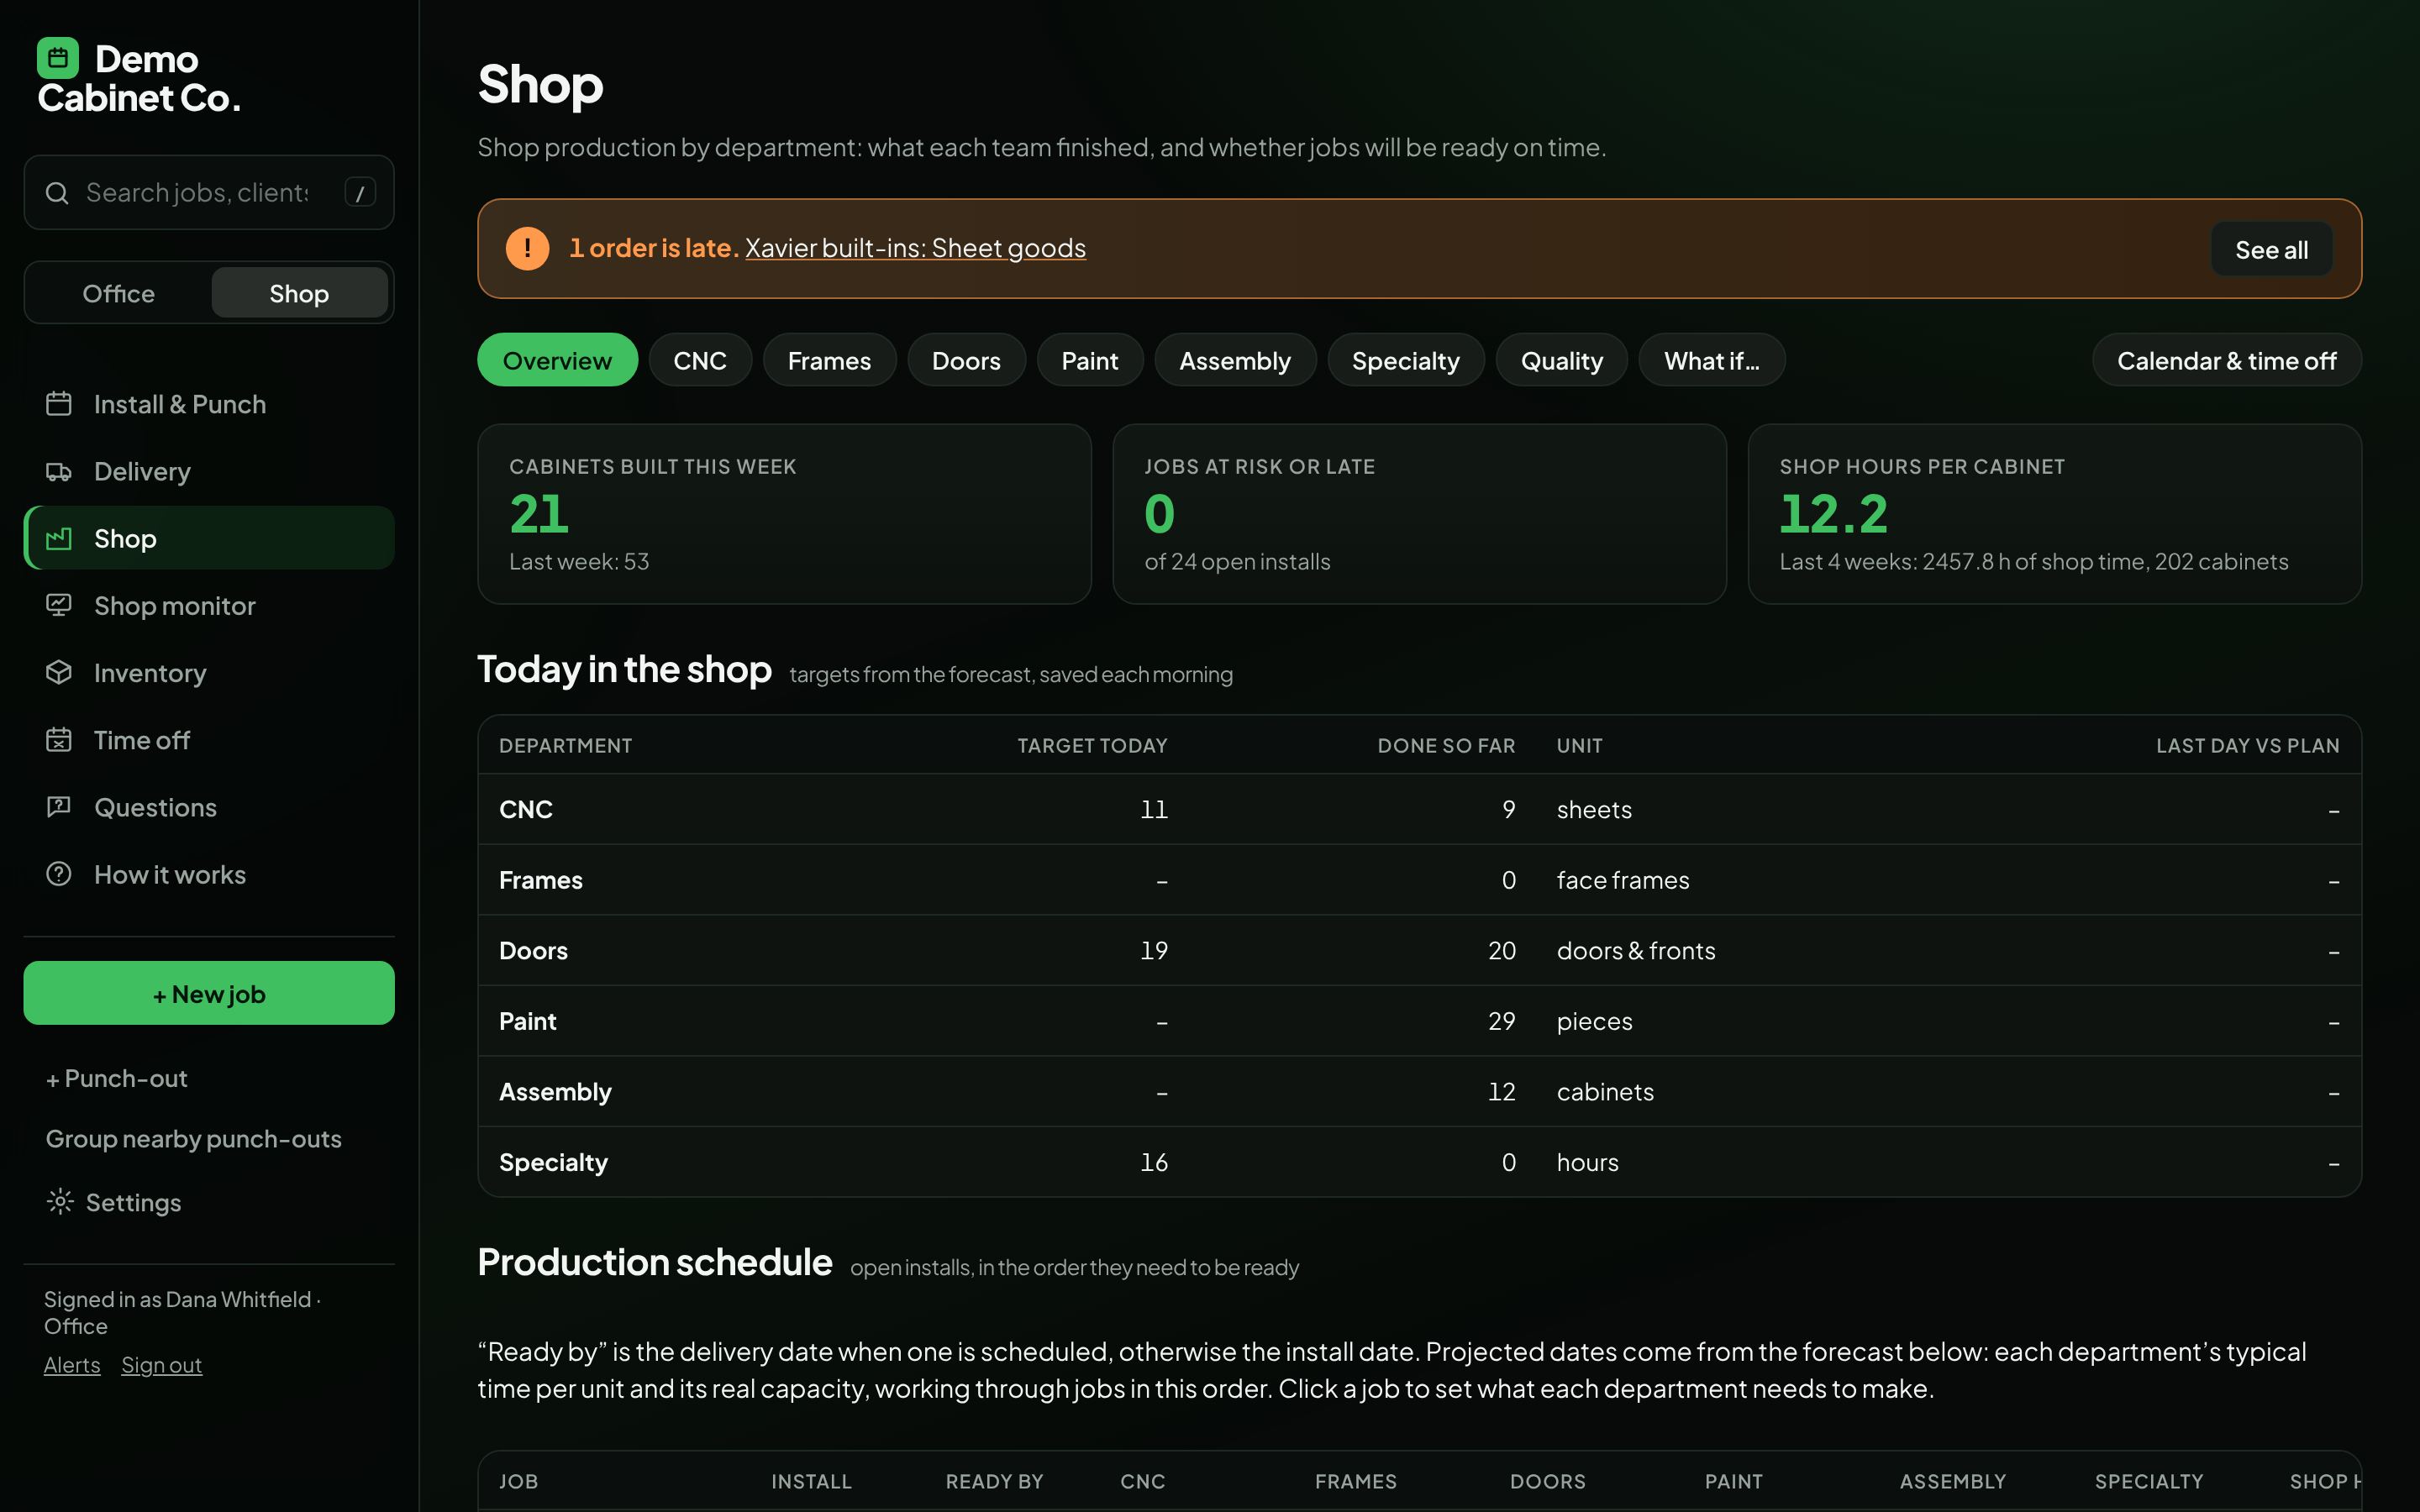The height and width of the screenshot is (1512, 2420).
Task: Click the search magnifier icon
Action: coord(58,193)
